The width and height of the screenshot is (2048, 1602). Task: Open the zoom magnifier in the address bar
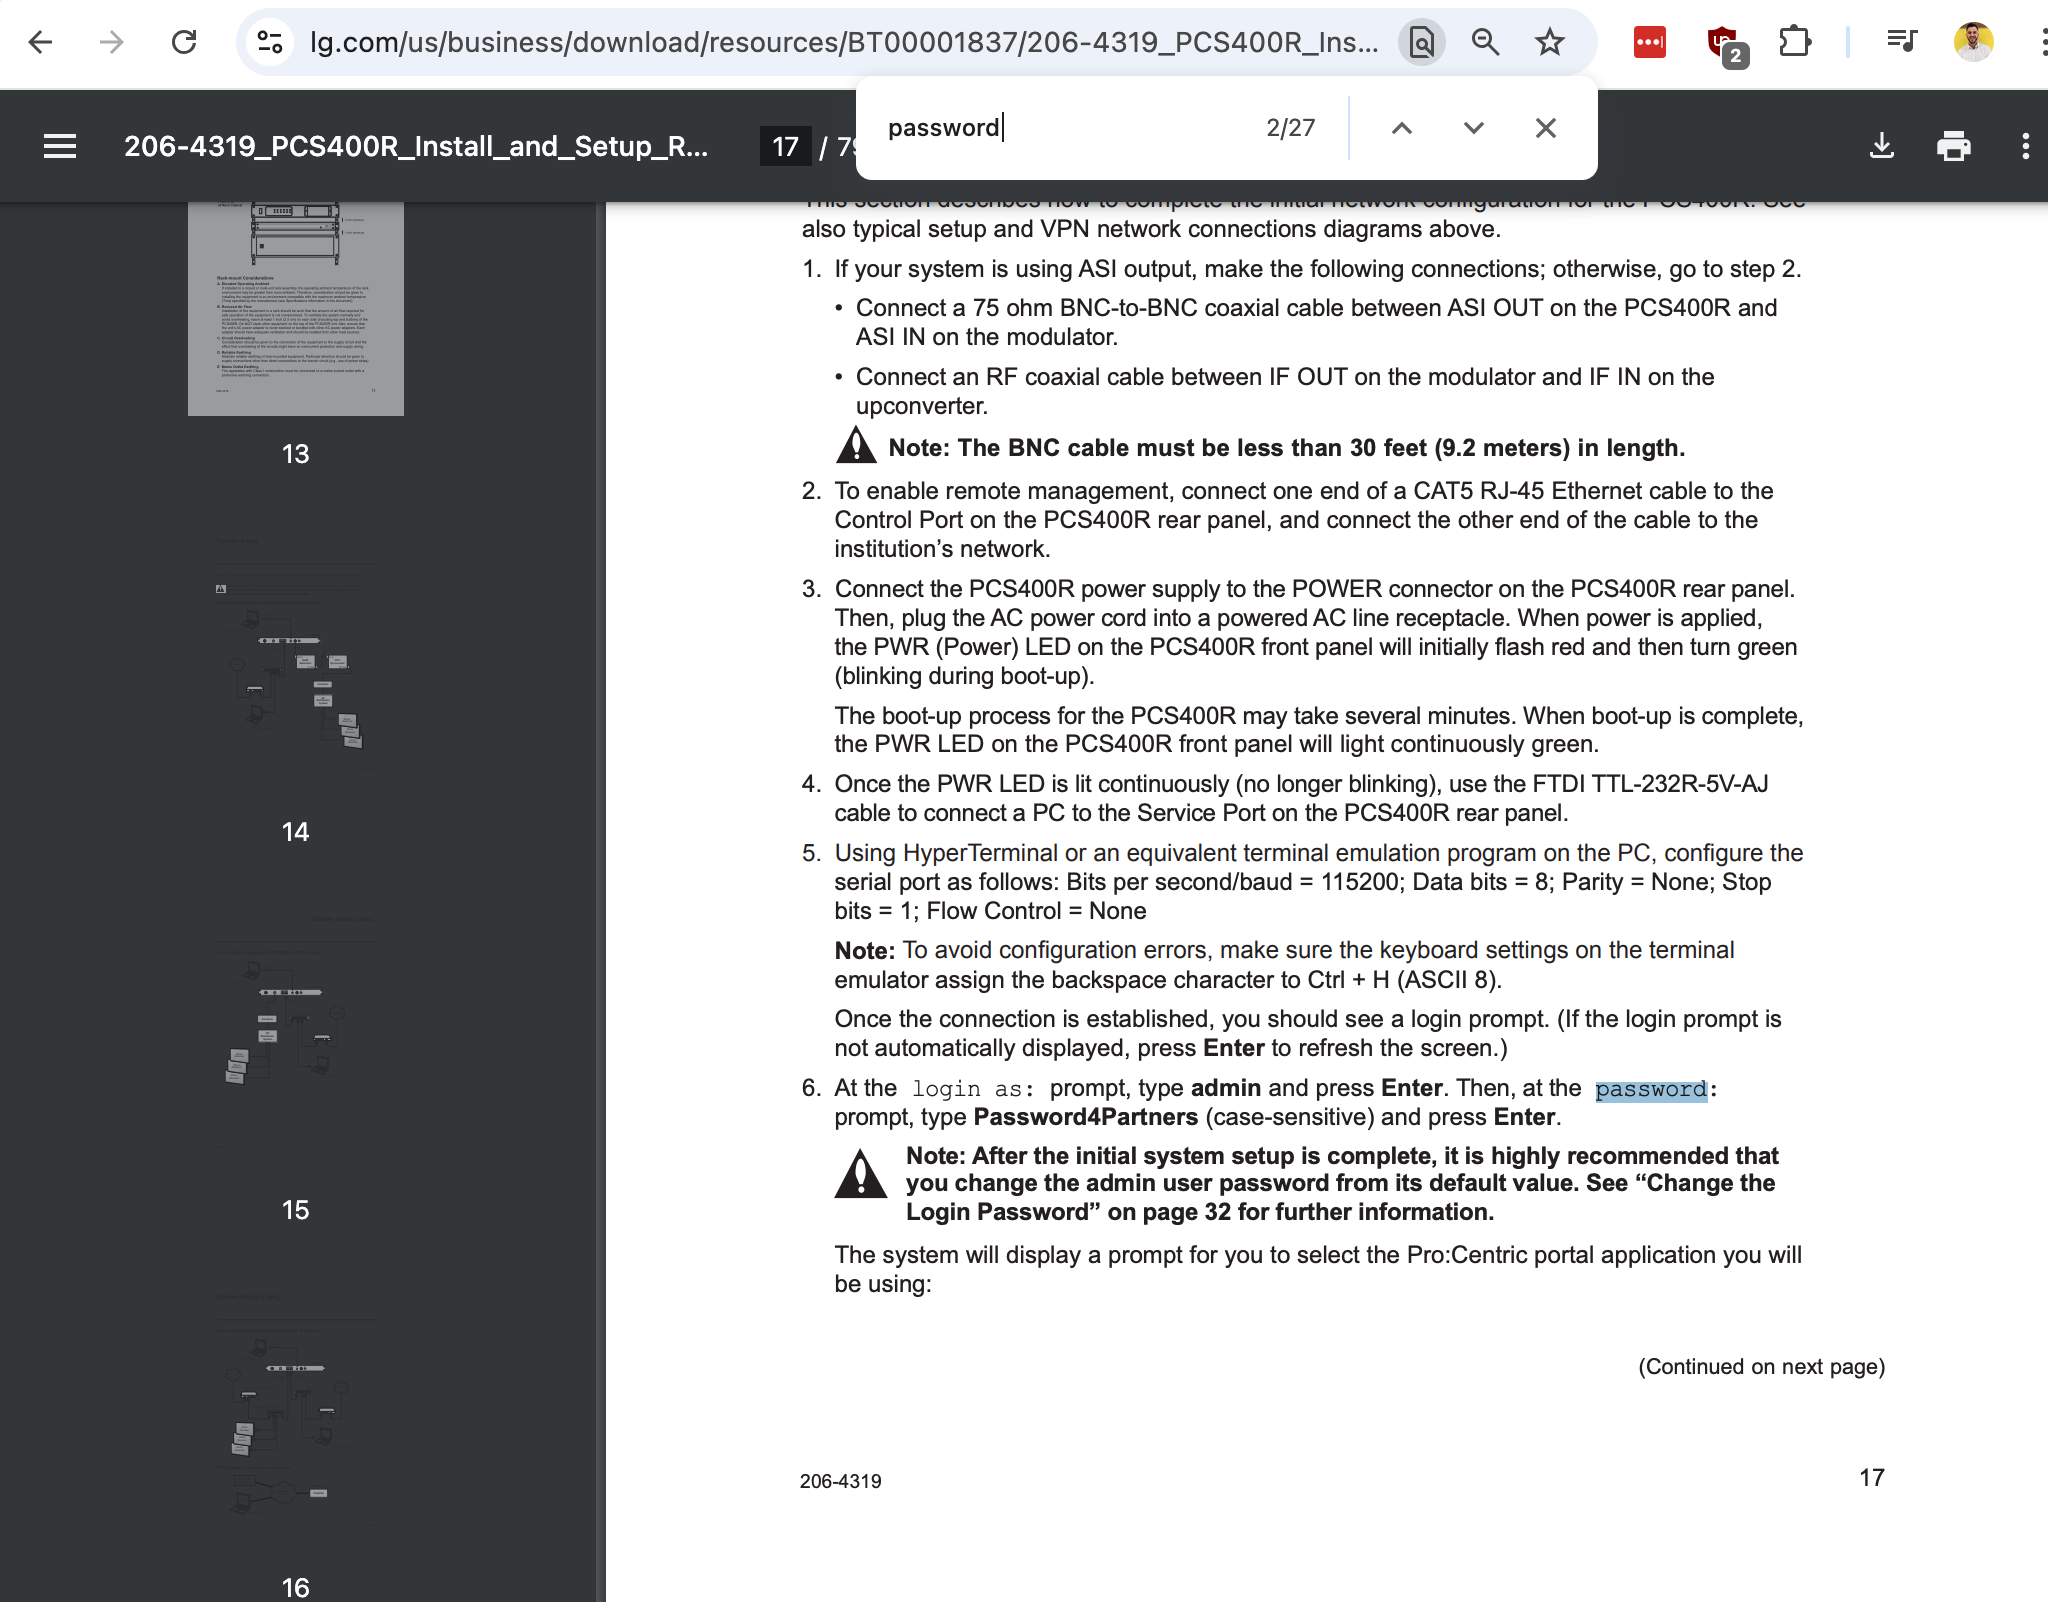point(1486,42)
